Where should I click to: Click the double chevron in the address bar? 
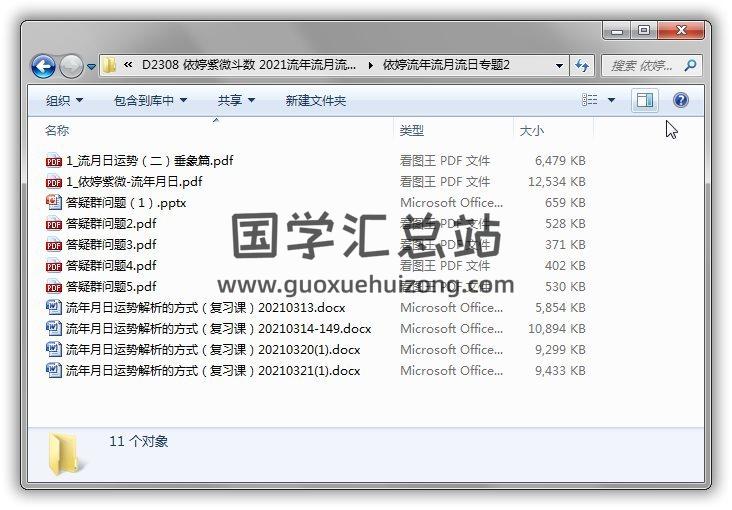point(128,65)
